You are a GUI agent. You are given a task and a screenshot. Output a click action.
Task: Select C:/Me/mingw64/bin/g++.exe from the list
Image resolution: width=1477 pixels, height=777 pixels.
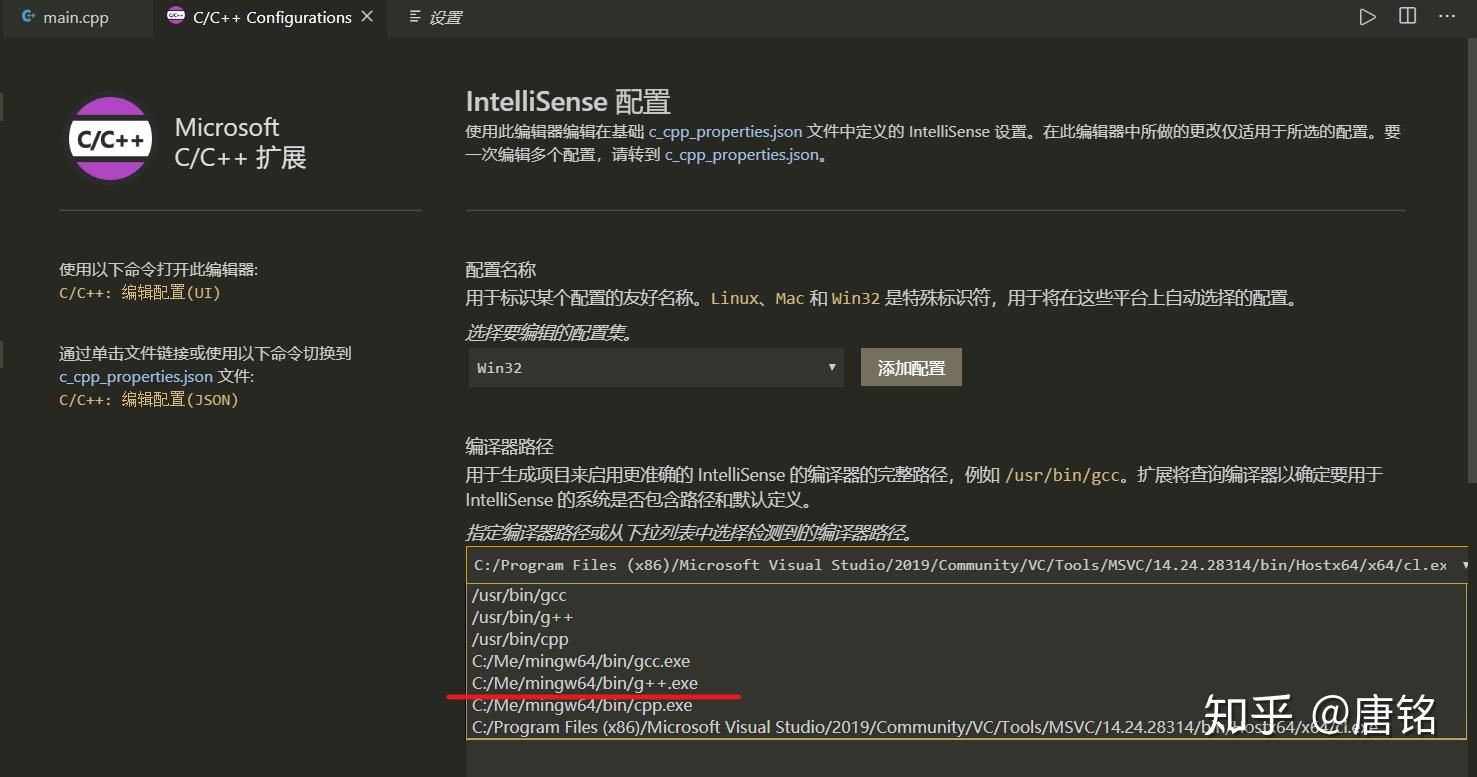click(x=585, y=683)
